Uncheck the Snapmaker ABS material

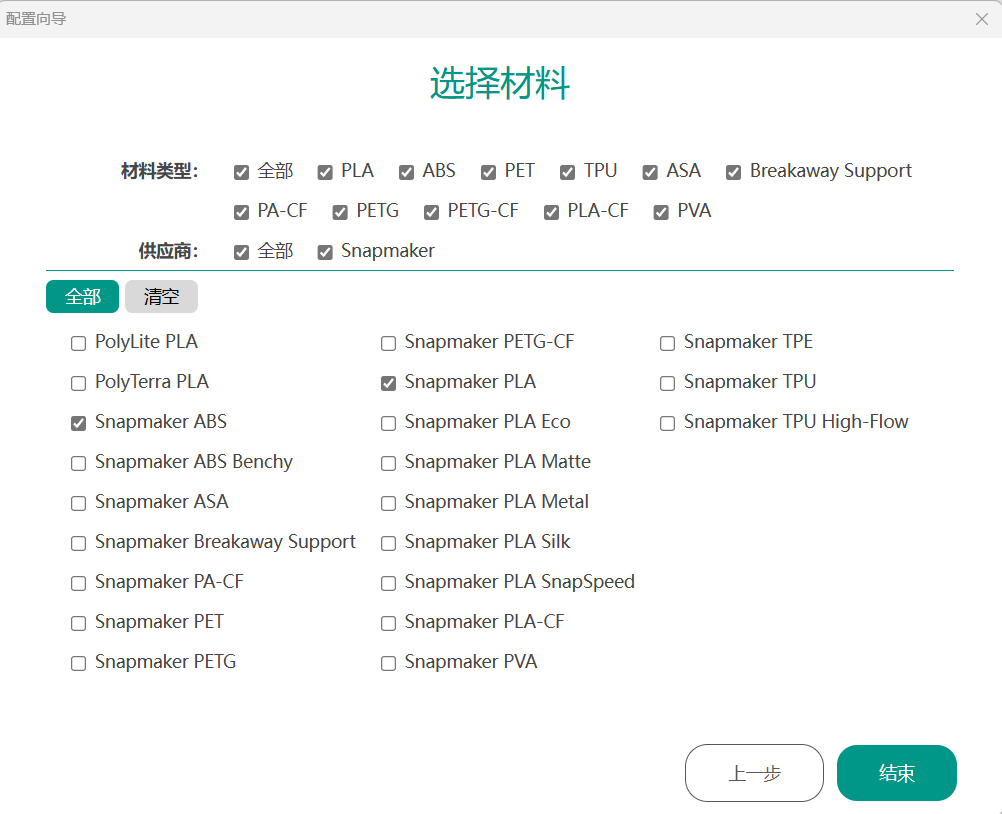[79, 424]
